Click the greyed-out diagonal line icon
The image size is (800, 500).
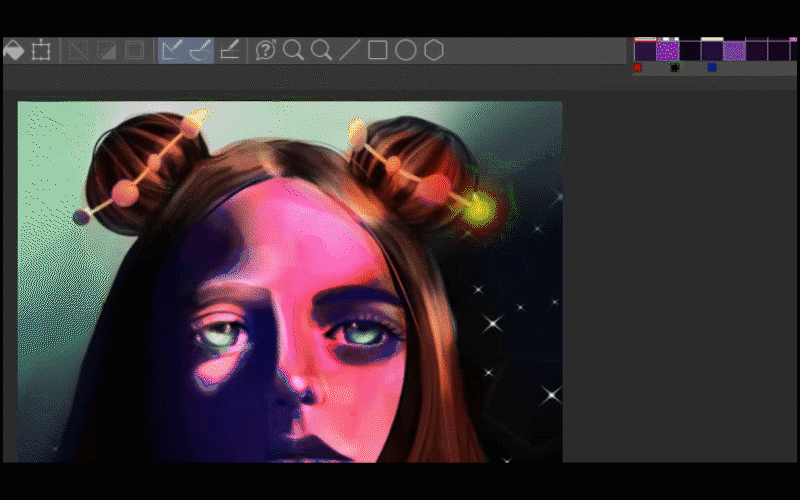click(79, 51)
